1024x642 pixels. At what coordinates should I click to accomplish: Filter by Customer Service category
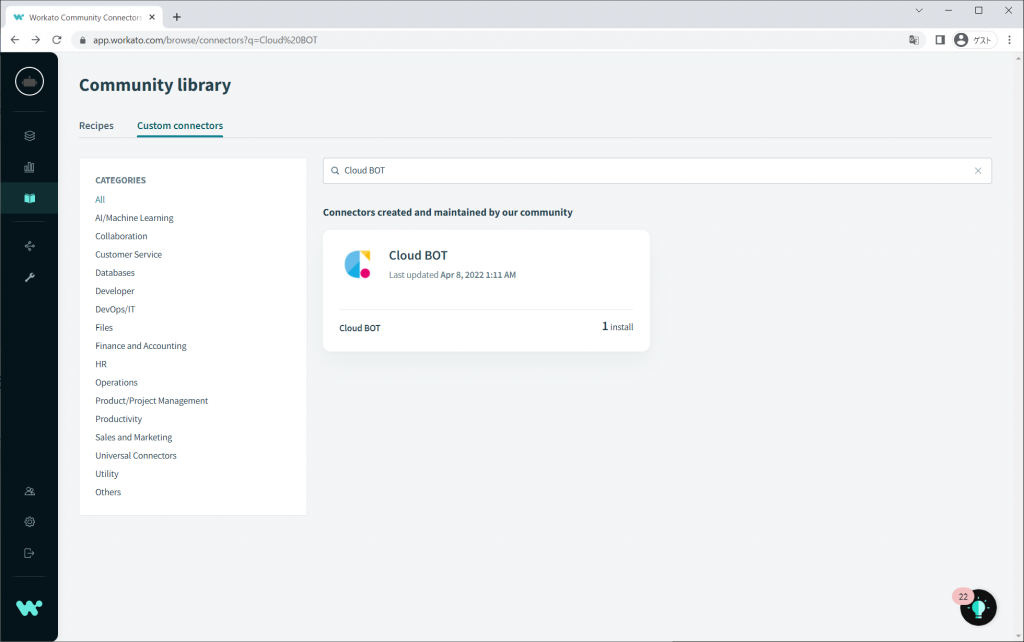pos(129,254)
